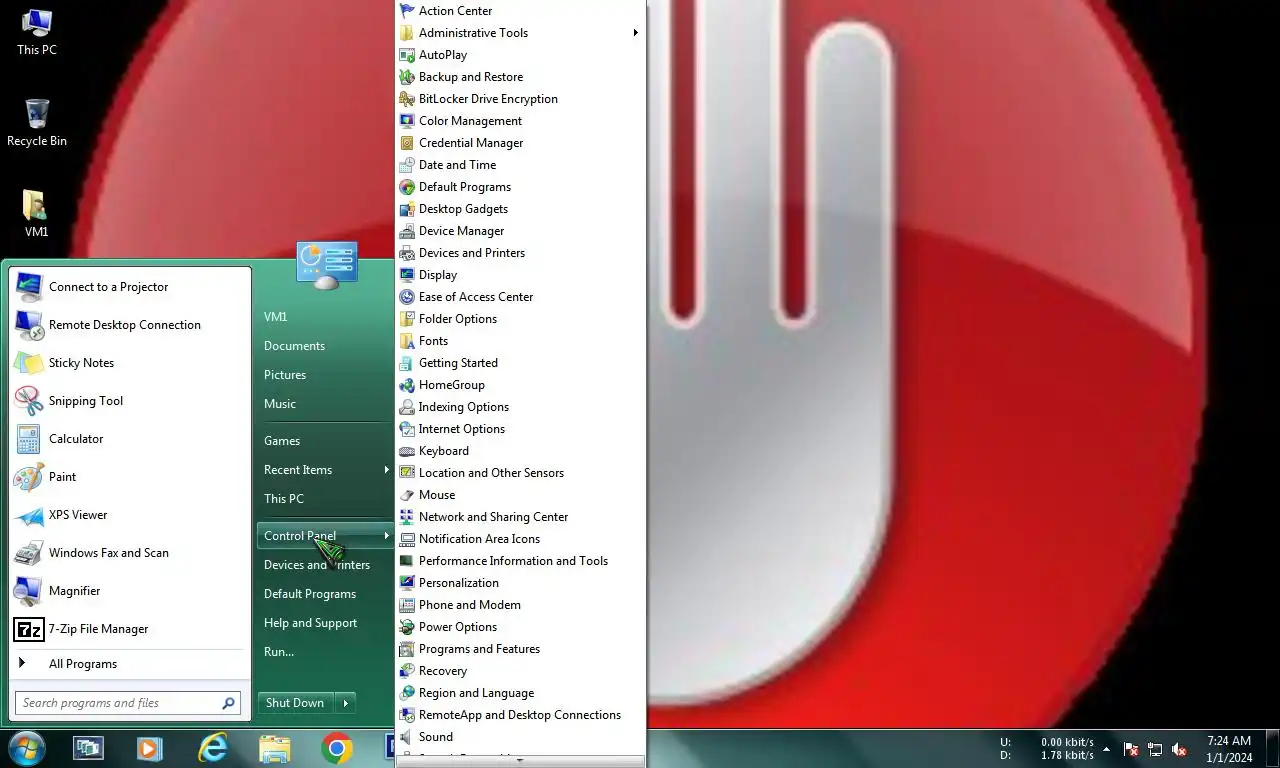Select Date and Time

click(520, 165)
